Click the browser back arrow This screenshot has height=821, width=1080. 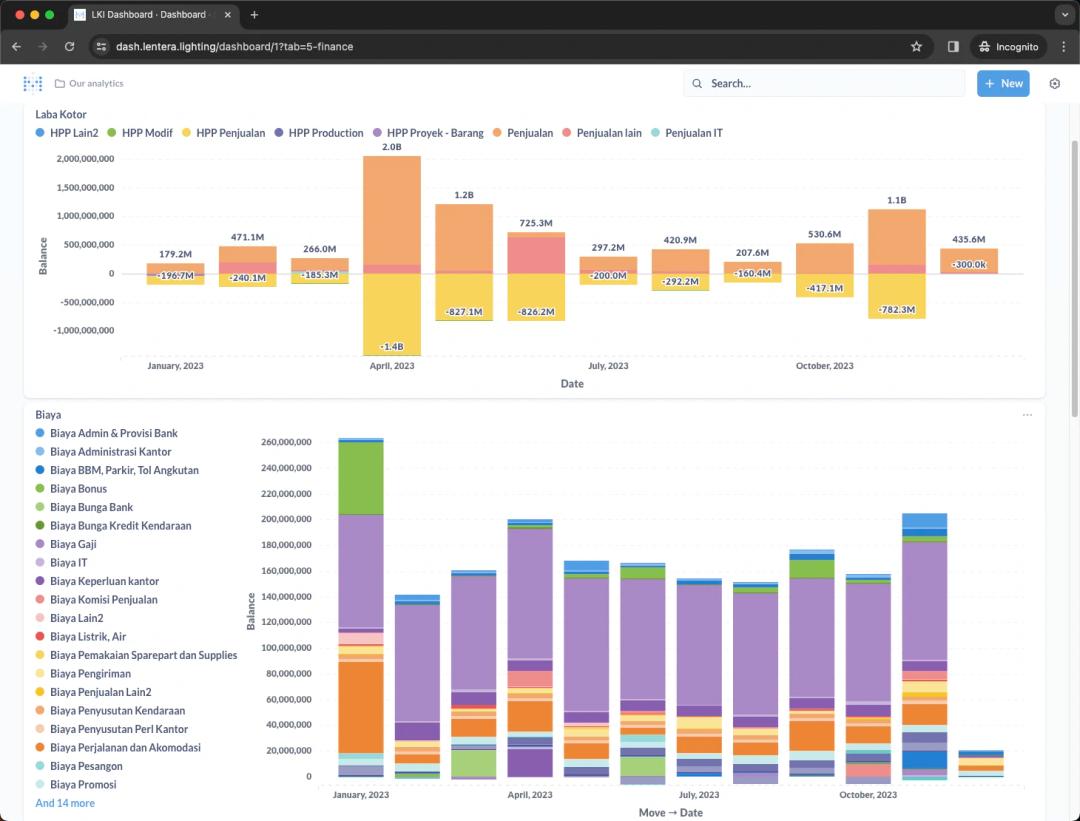pyautogui.click(x=17, y=47)
